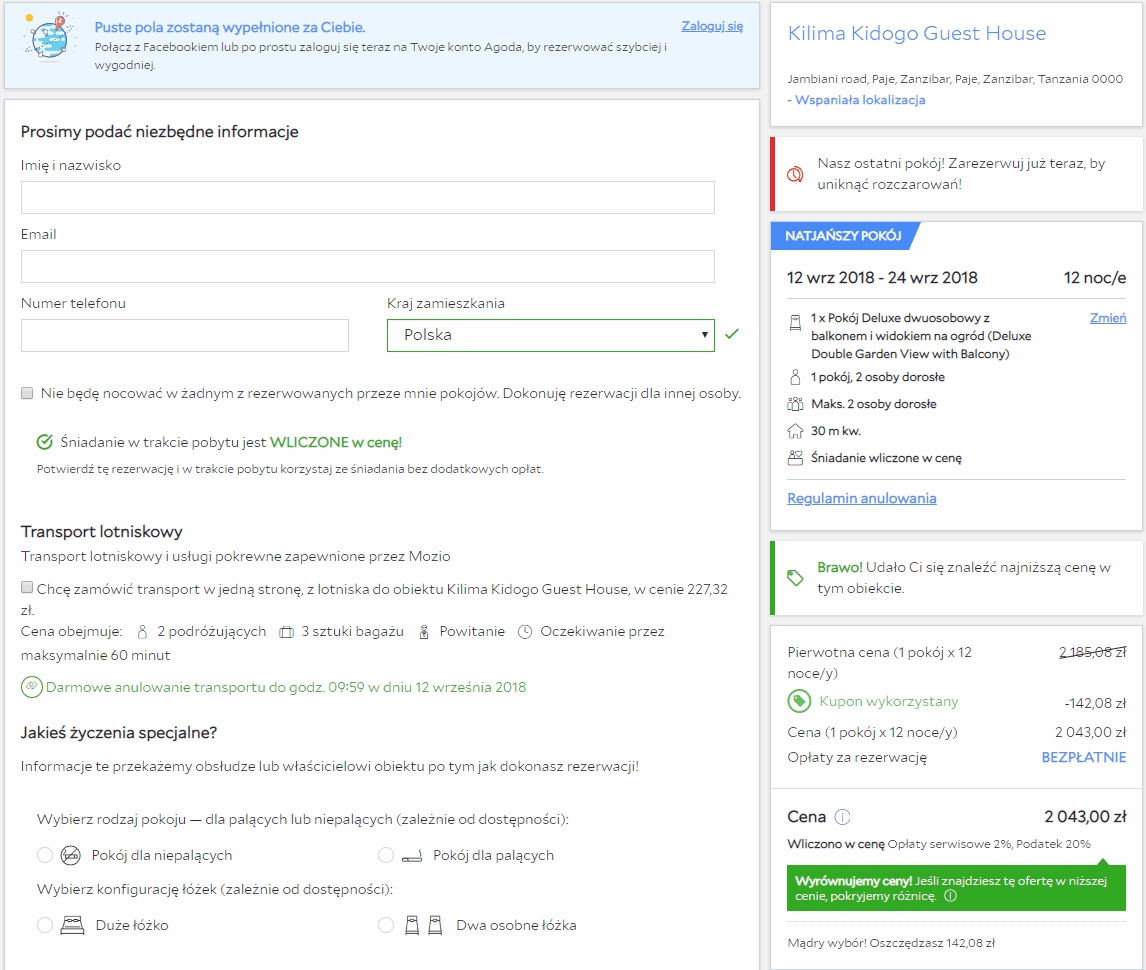Click the cigarette smoking room icon
The width and height of the screenshot is (1146, 970).
pos(412,855)
